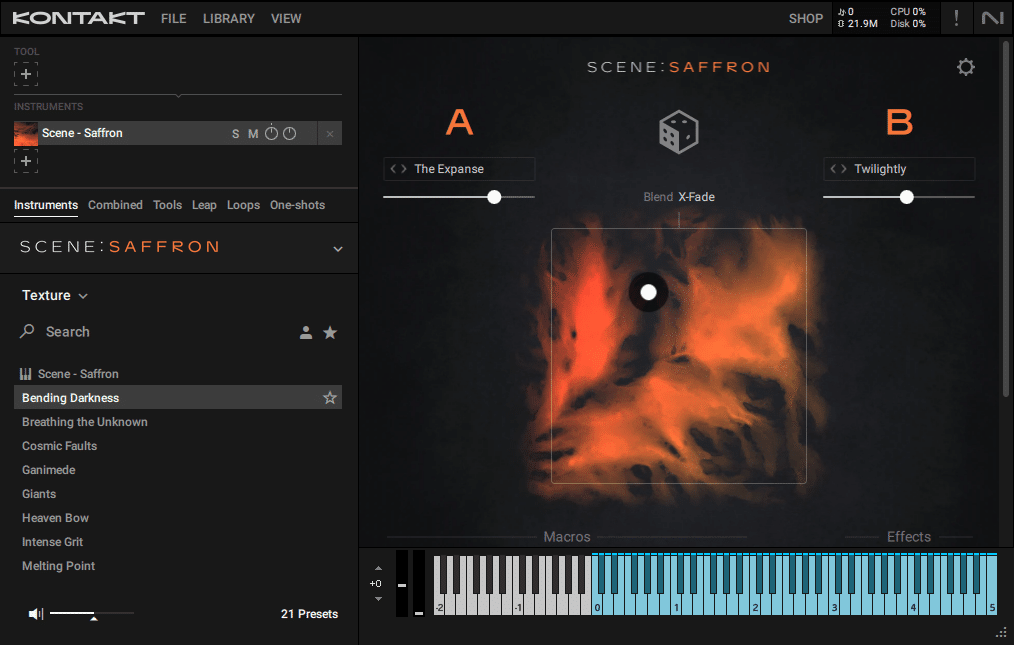Solo the Scene - Saffron instrument
Viewport: 1014px width, 645px height.
[x=234, y=132]
